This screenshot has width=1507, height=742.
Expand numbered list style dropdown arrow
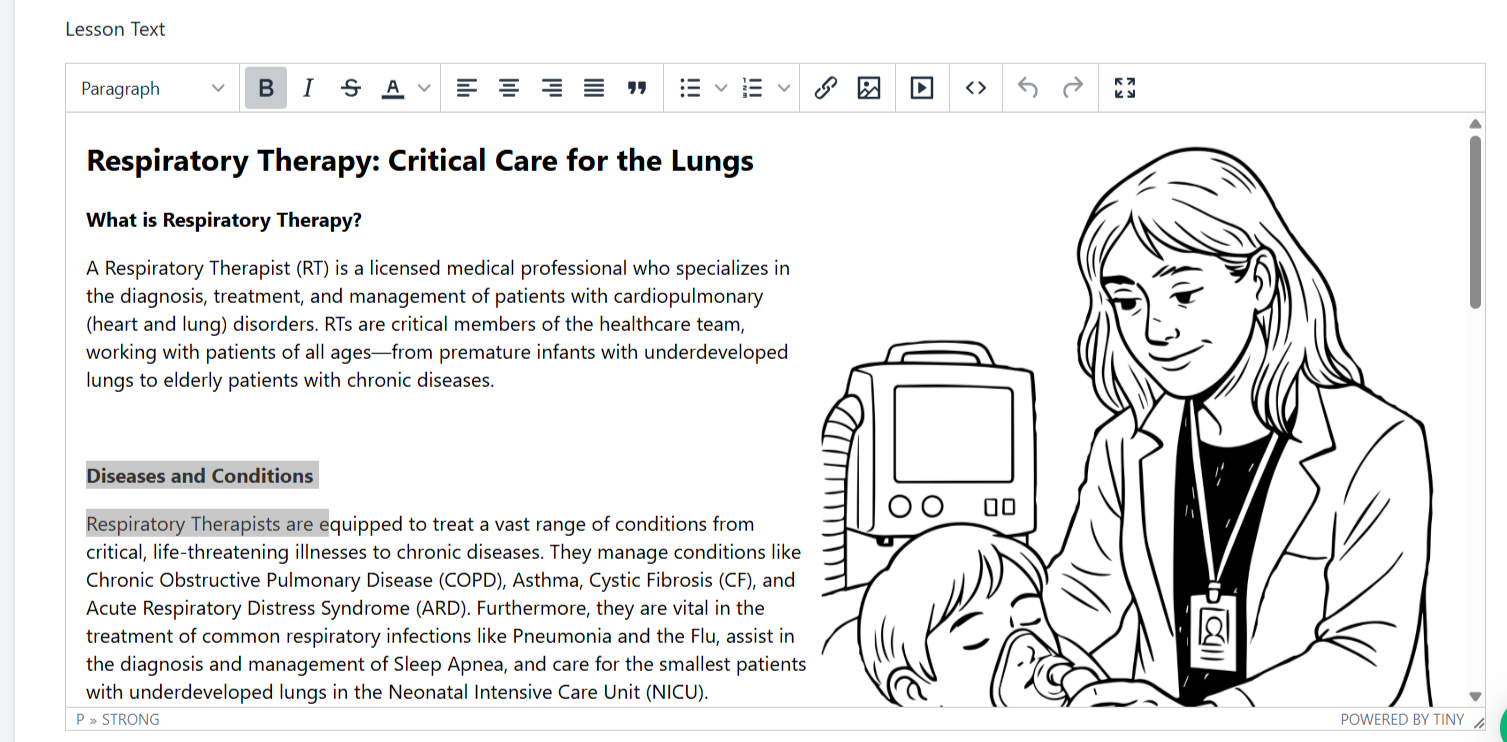784,88
